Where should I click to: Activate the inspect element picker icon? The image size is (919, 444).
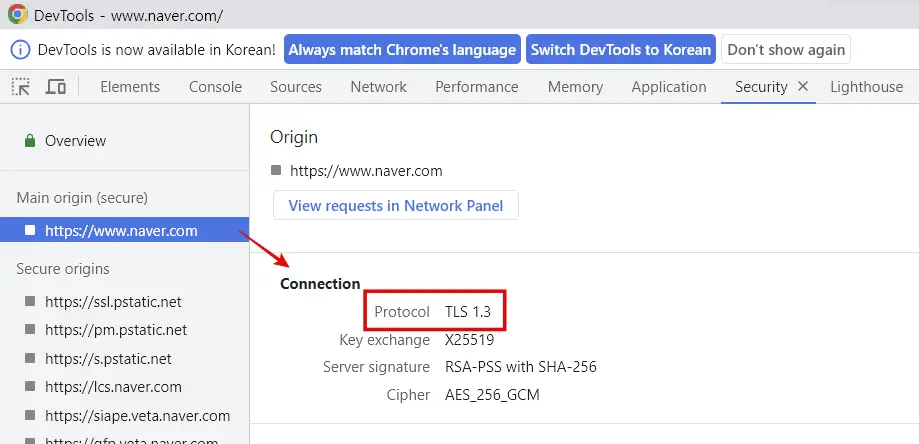[22, 87]
